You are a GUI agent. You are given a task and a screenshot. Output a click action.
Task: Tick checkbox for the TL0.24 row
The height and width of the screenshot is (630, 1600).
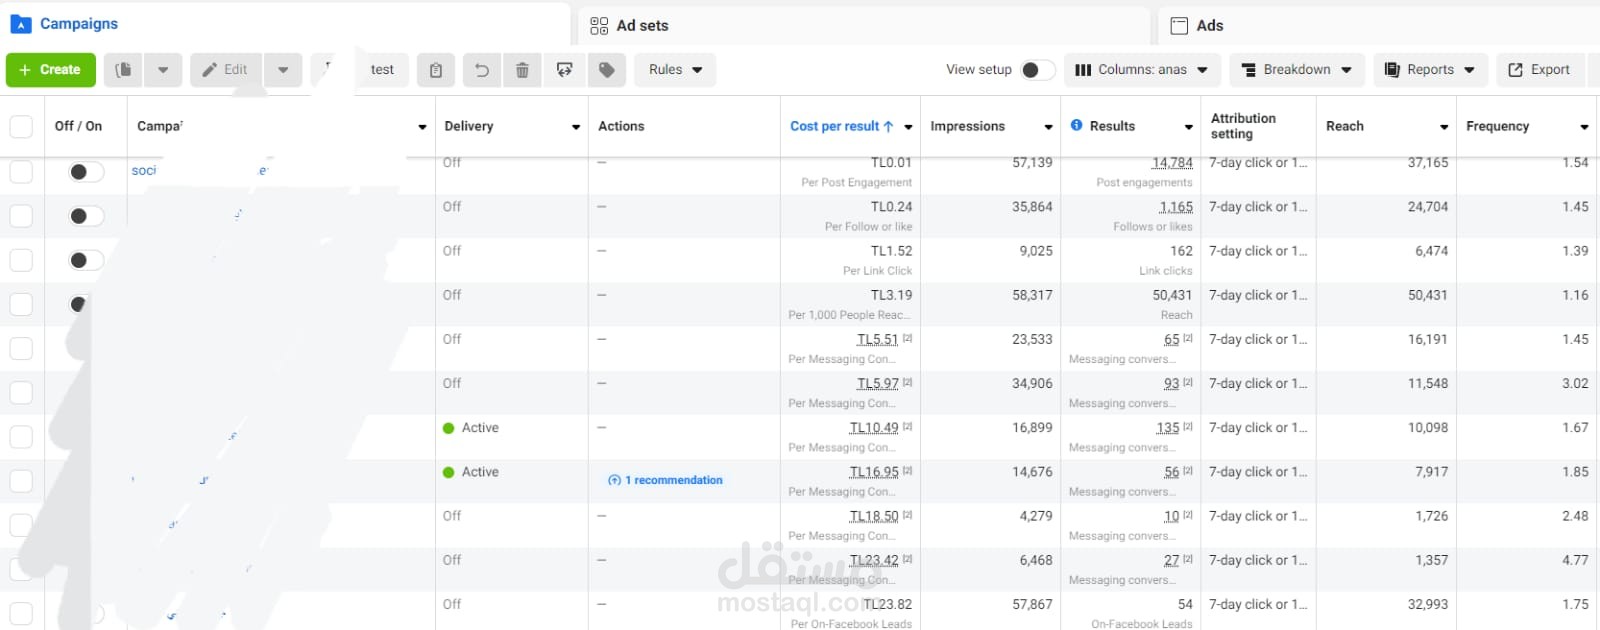pos(21,216)
